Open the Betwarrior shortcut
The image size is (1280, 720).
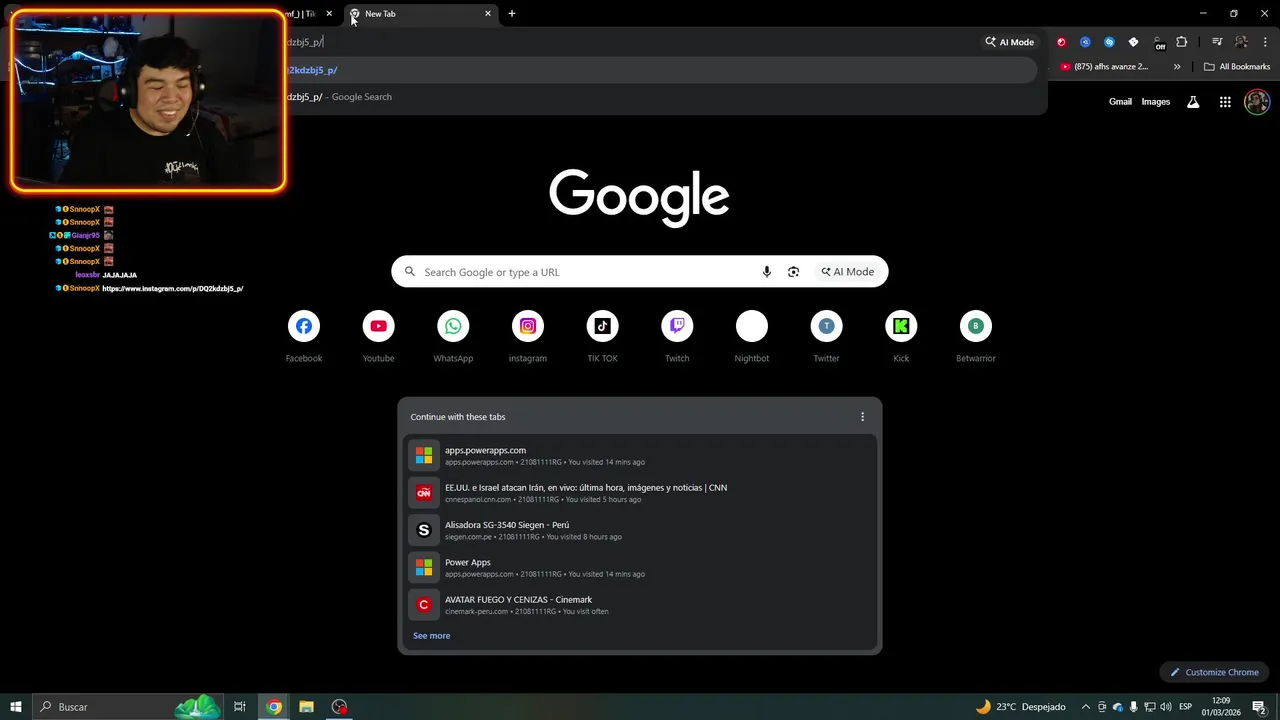coord(976,326)
